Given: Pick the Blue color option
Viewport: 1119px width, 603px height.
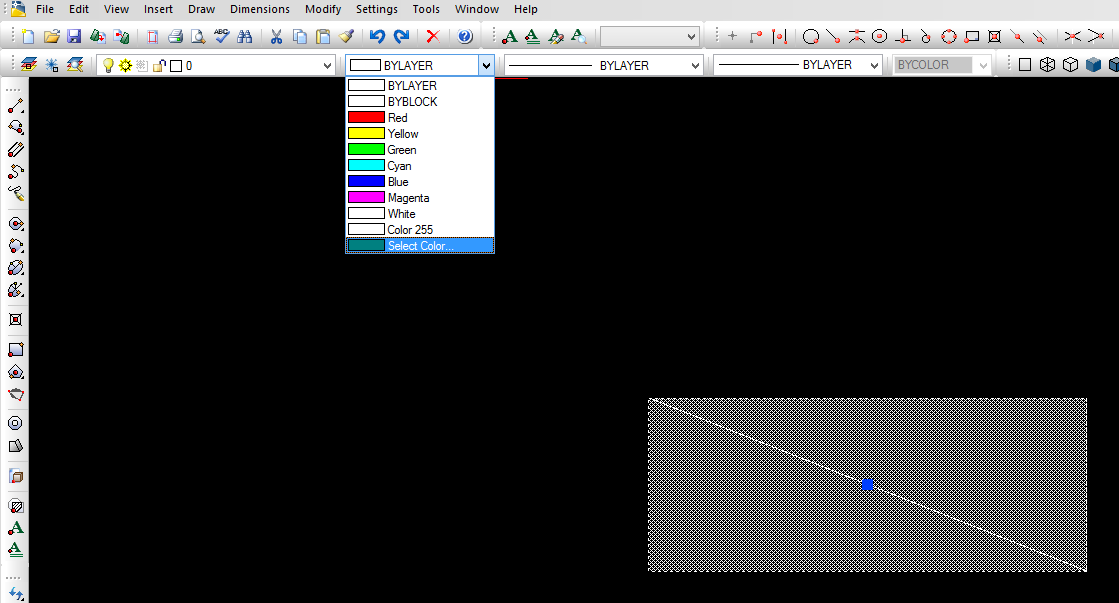Looking at the screenshot, I should coord(420,182).
